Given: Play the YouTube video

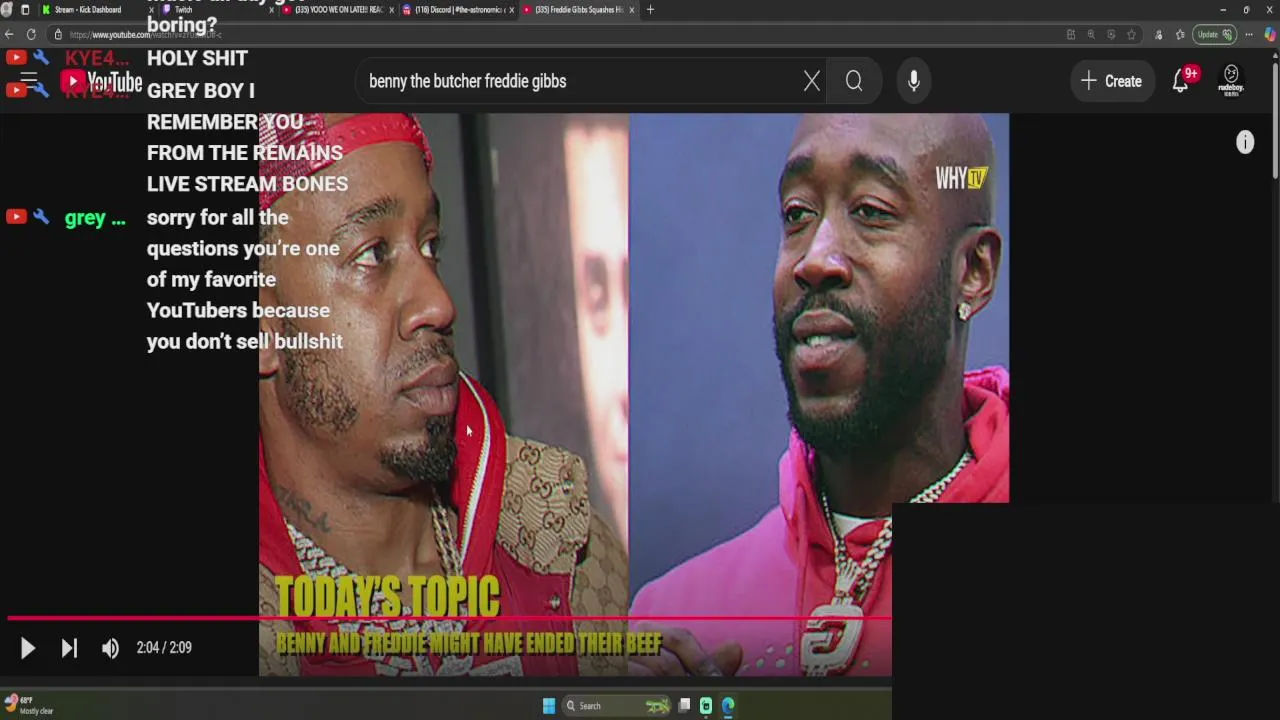Looking at the screenshot, I should 28,648.
